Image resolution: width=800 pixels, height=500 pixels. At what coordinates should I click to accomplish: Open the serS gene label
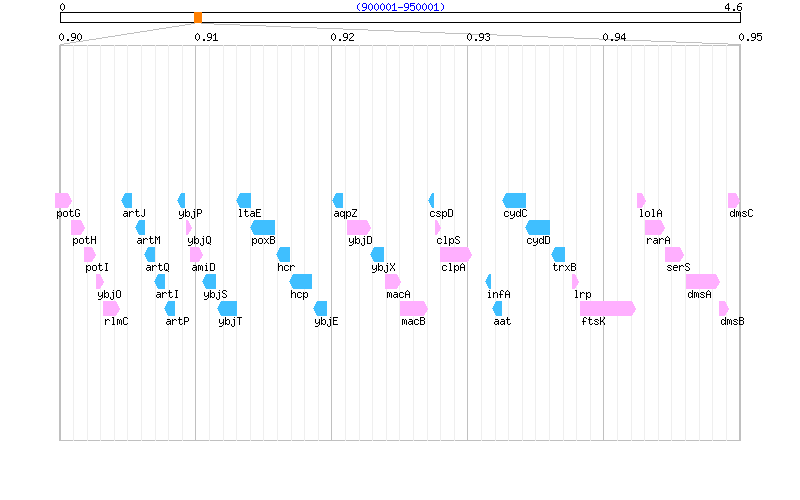click(678, 267)
